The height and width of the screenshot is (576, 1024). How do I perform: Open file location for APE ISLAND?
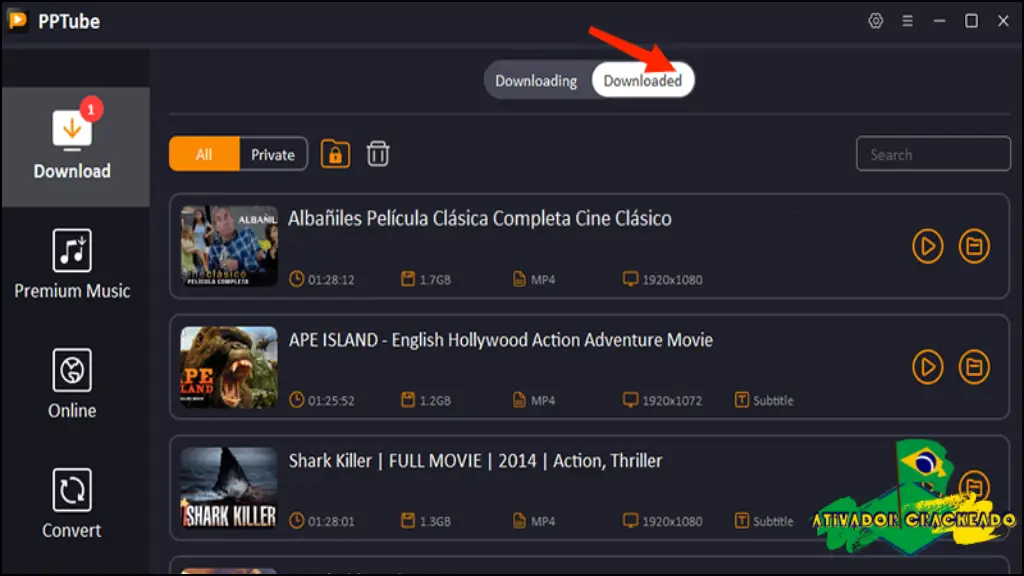pos(974,367)
